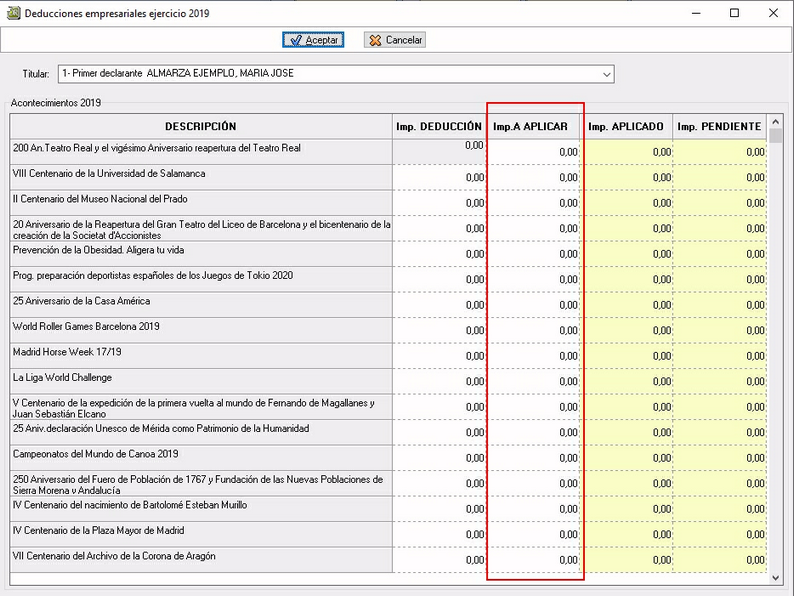Edit Imp.A APLICAR for Esteban Murillo row
Viewport: 794px width, 596px height.
533,509
